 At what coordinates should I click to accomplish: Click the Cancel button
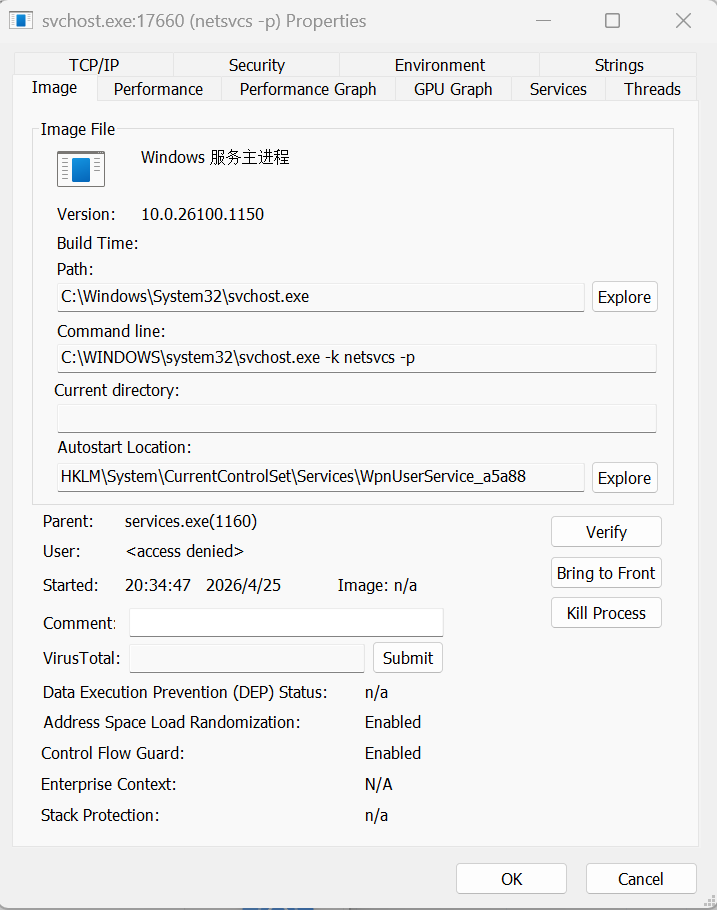[x=641, y=879]
